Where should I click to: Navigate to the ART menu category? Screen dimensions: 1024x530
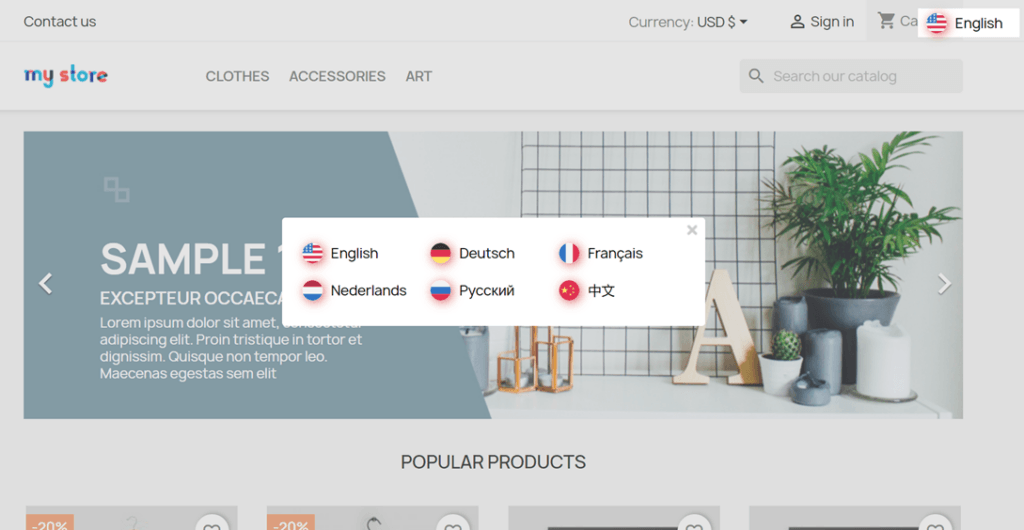(418, 76)
